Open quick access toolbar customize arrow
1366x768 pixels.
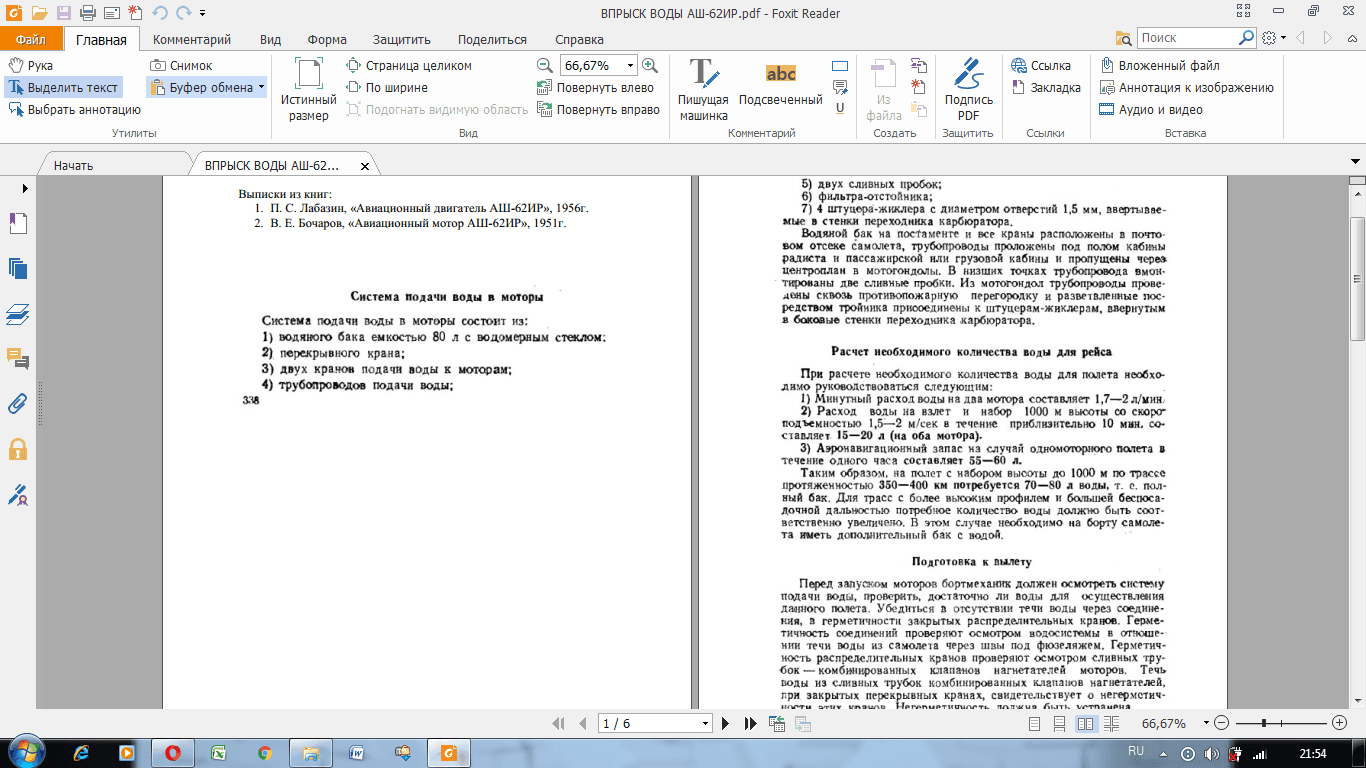(x=203, y=14)
